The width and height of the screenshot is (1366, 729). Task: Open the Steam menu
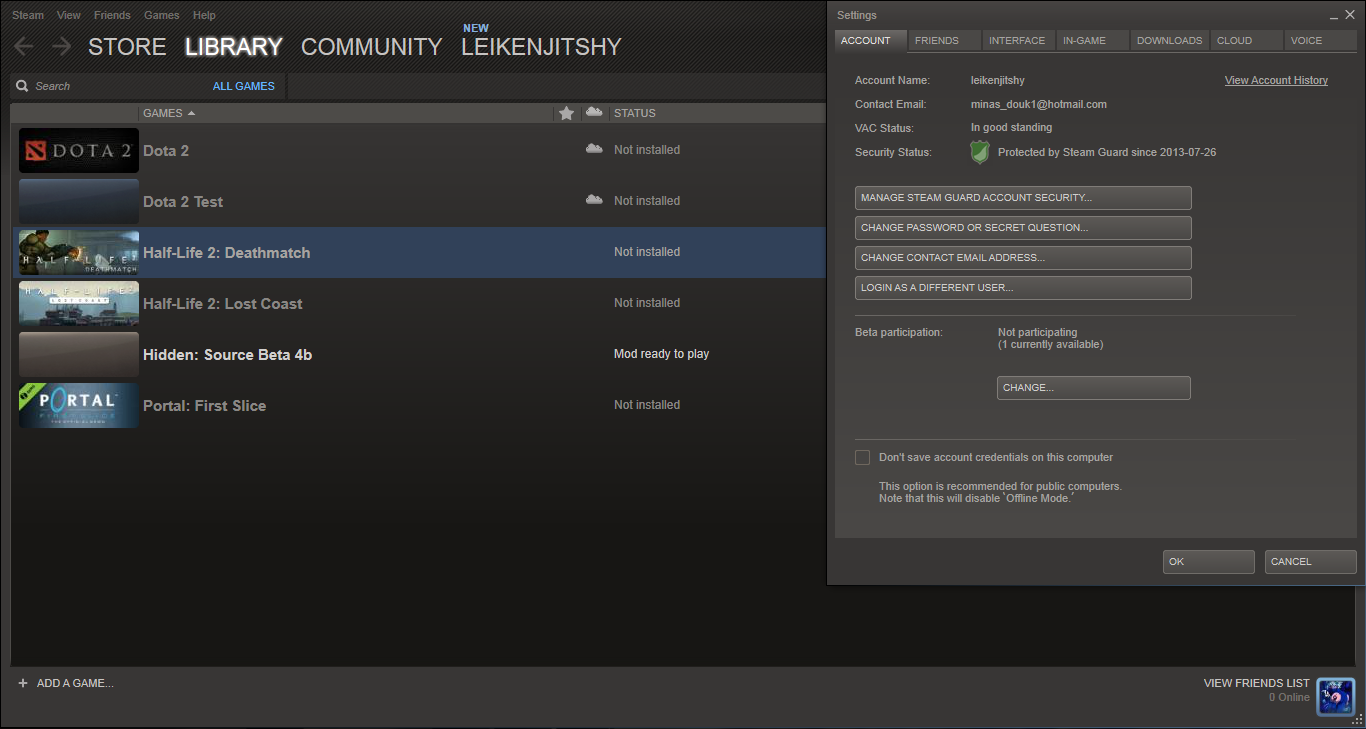pyautogui.click(x=28, y=15)
